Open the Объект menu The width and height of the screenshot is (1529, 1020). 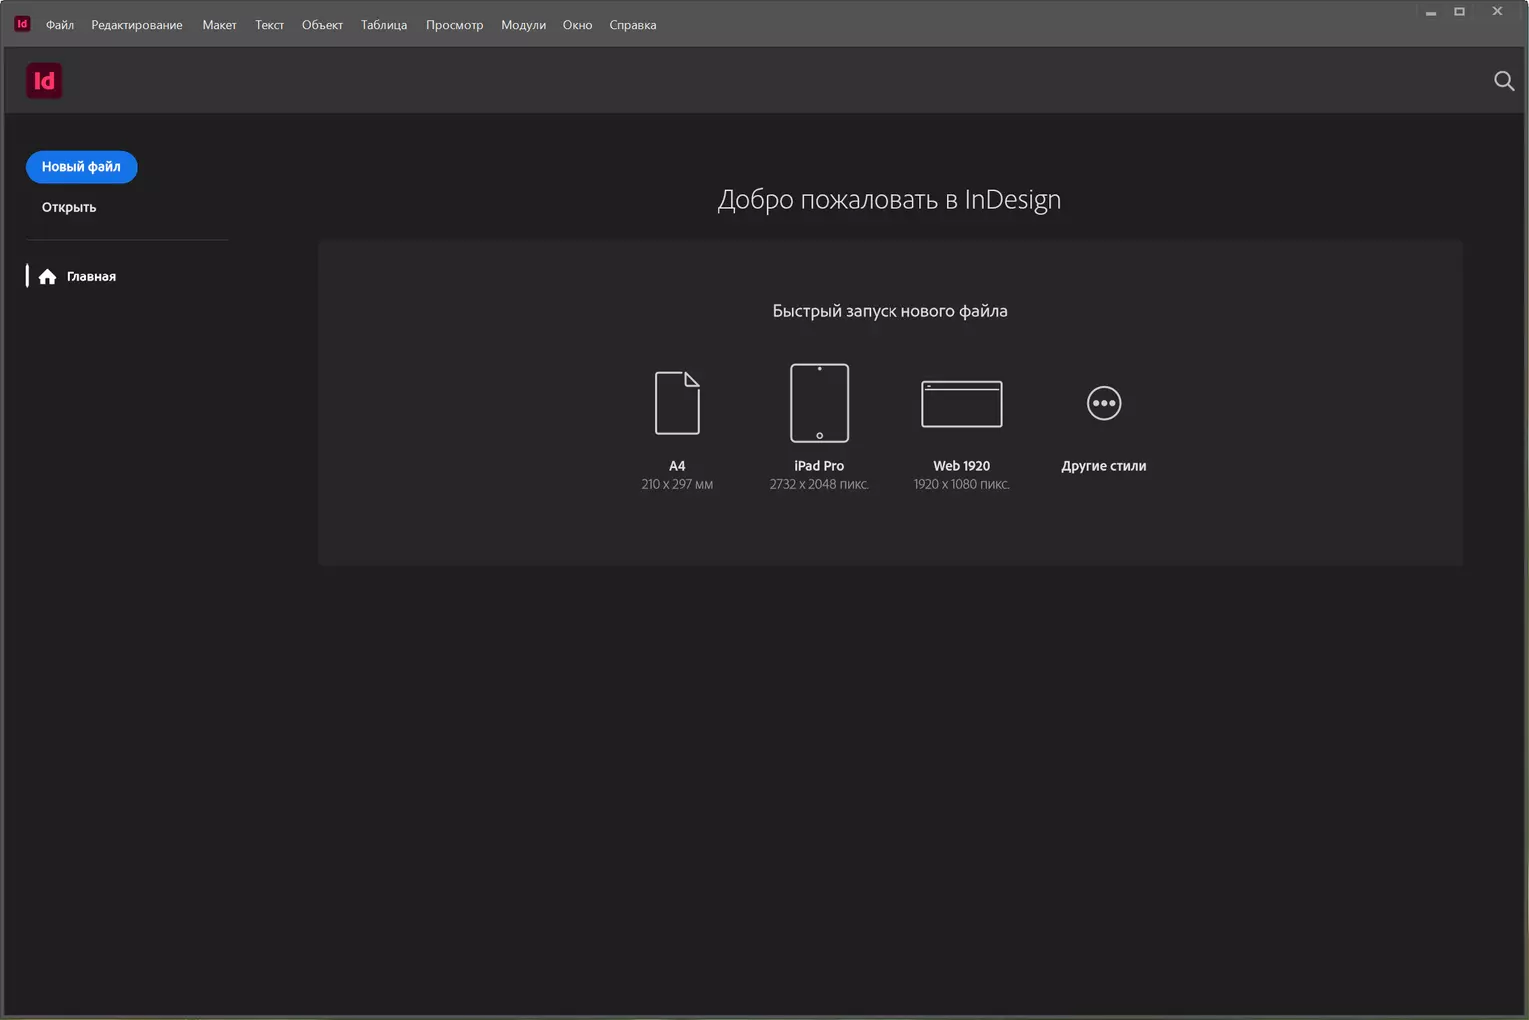pos(322,25)
